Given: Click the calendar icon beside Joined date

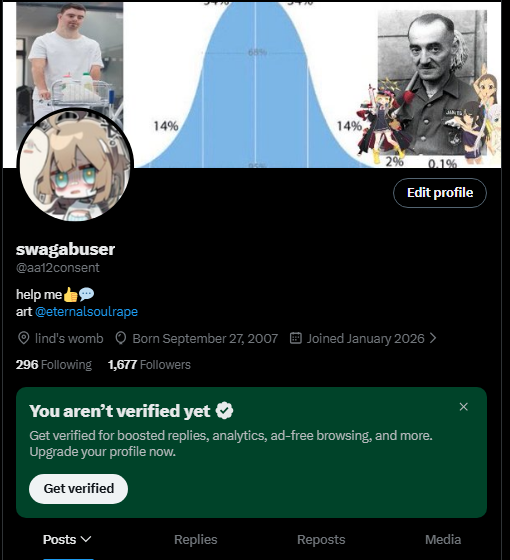Looking at the screenshot, I should click(296, 338).
